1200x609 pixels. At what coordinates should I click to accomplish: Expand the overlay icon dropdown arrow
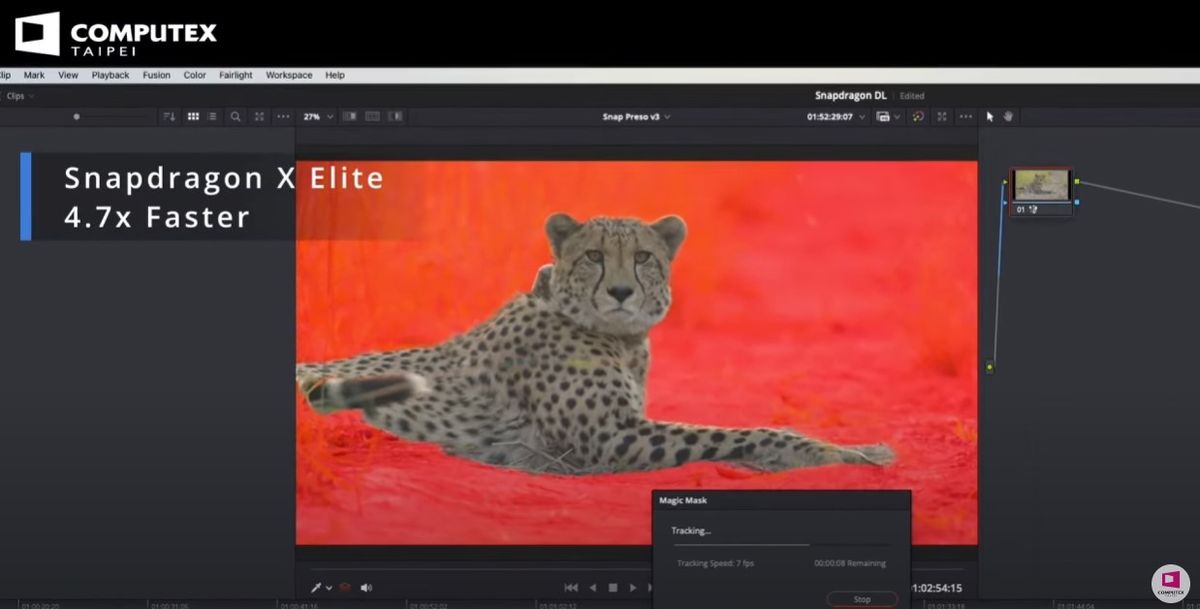897,117
